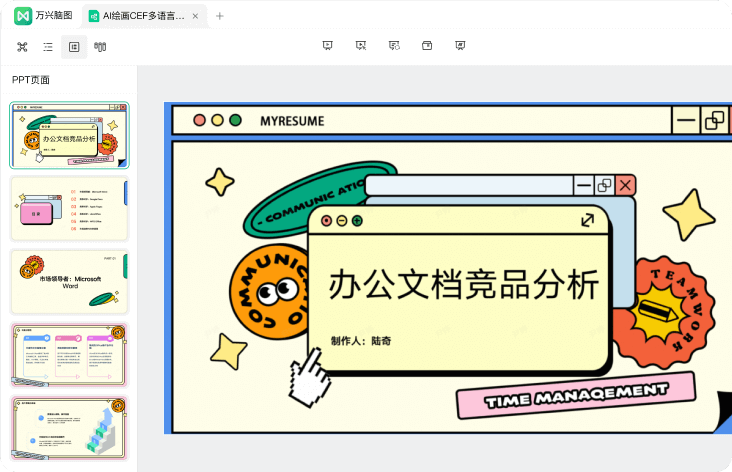Open slideshow settings icon with gear
Screen dimensions: 732x472
(394, 45)
